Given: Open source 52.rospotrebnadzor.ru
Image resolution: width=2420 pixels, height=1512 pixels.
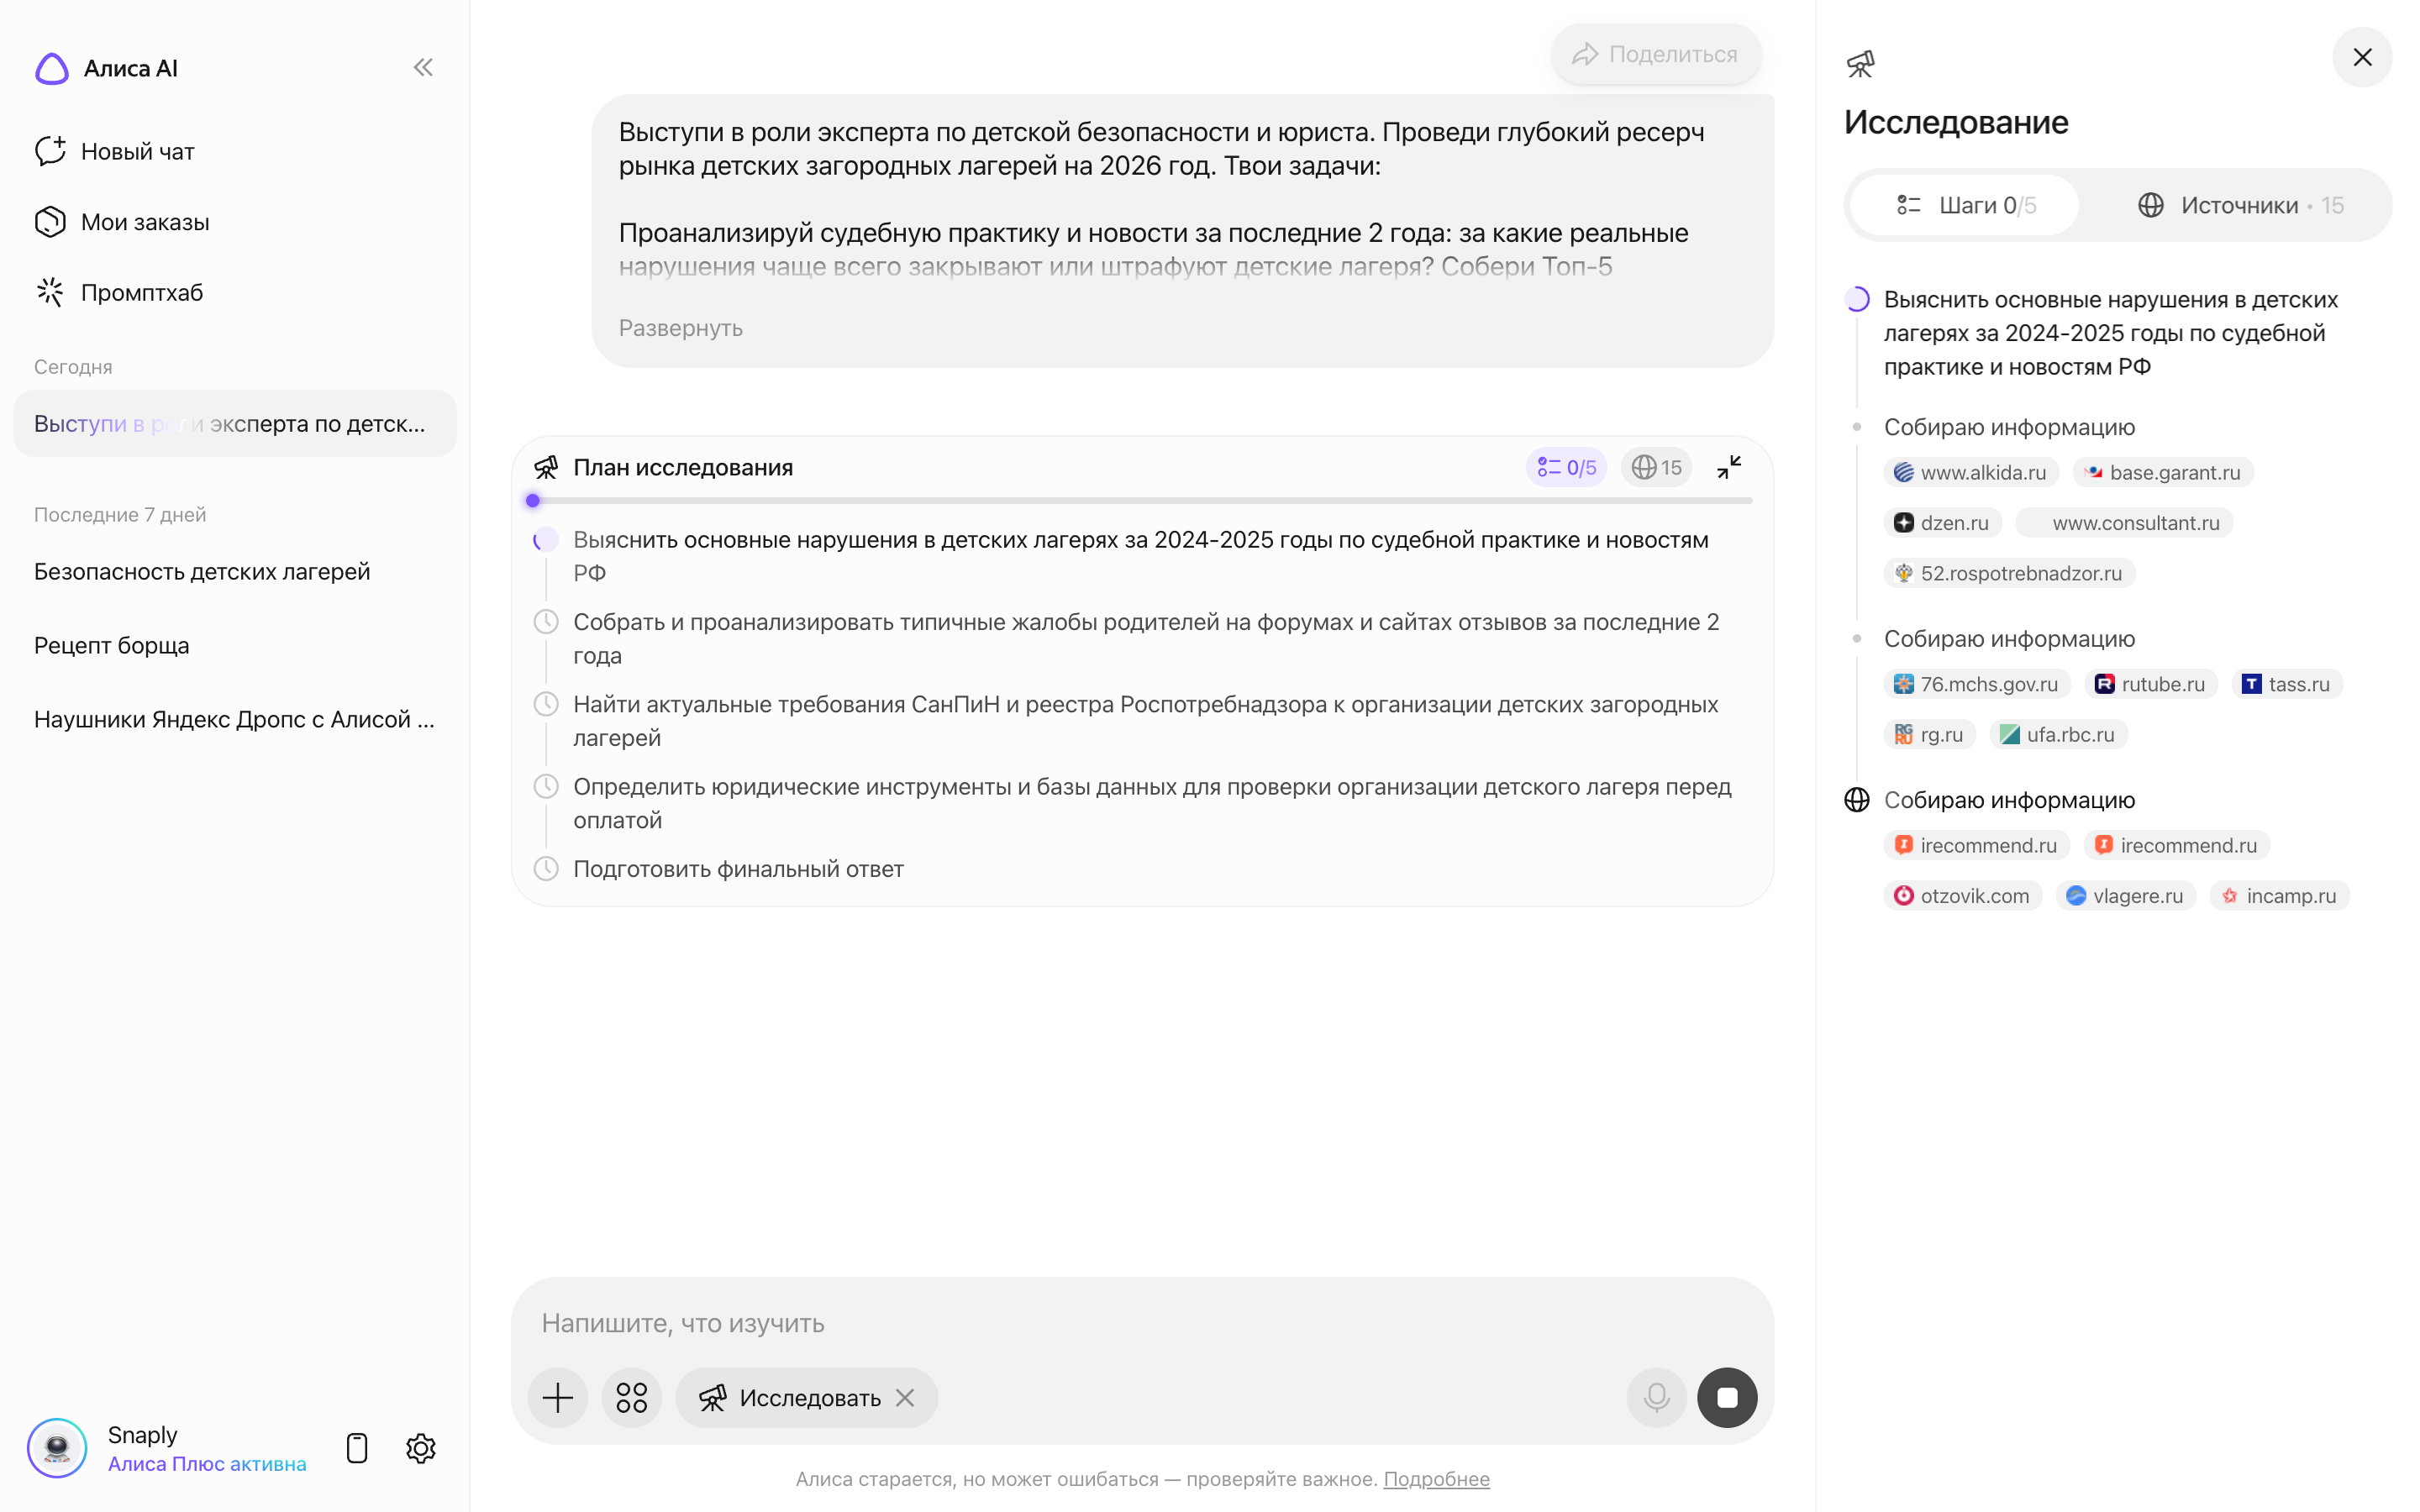Looking at the screenshot, I should coord(2009,573).
